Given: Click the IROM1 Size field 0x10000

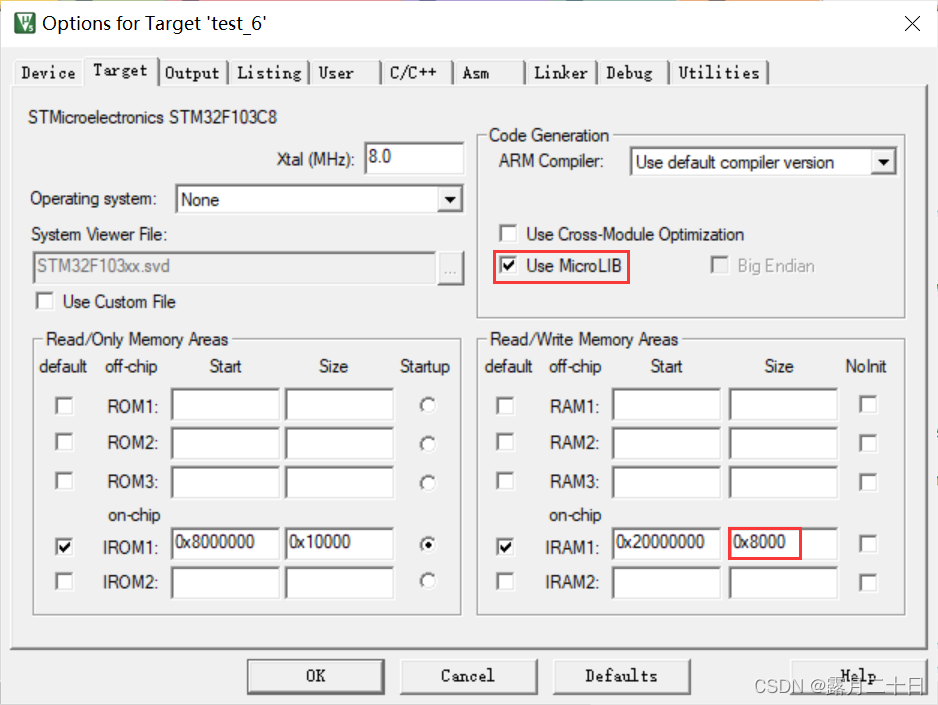Looking at the screenshot, I should pos(340,543).
